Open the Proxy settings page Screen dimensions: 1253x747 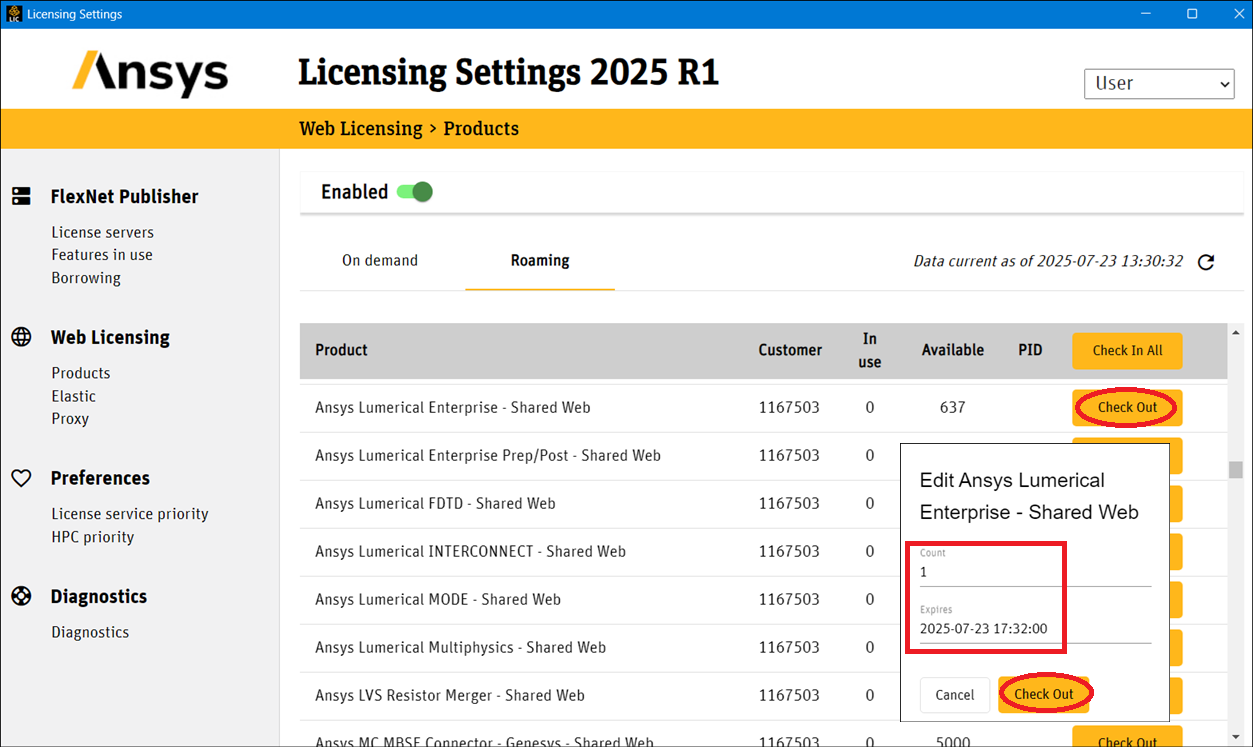click(70, 419)
